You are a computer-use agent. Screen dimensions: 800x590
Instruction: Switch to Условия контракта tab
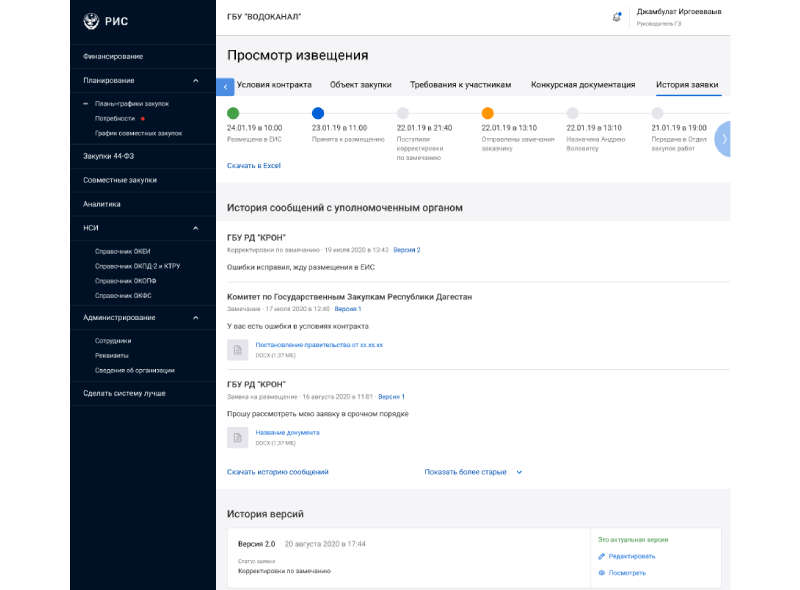coord(274,85)
